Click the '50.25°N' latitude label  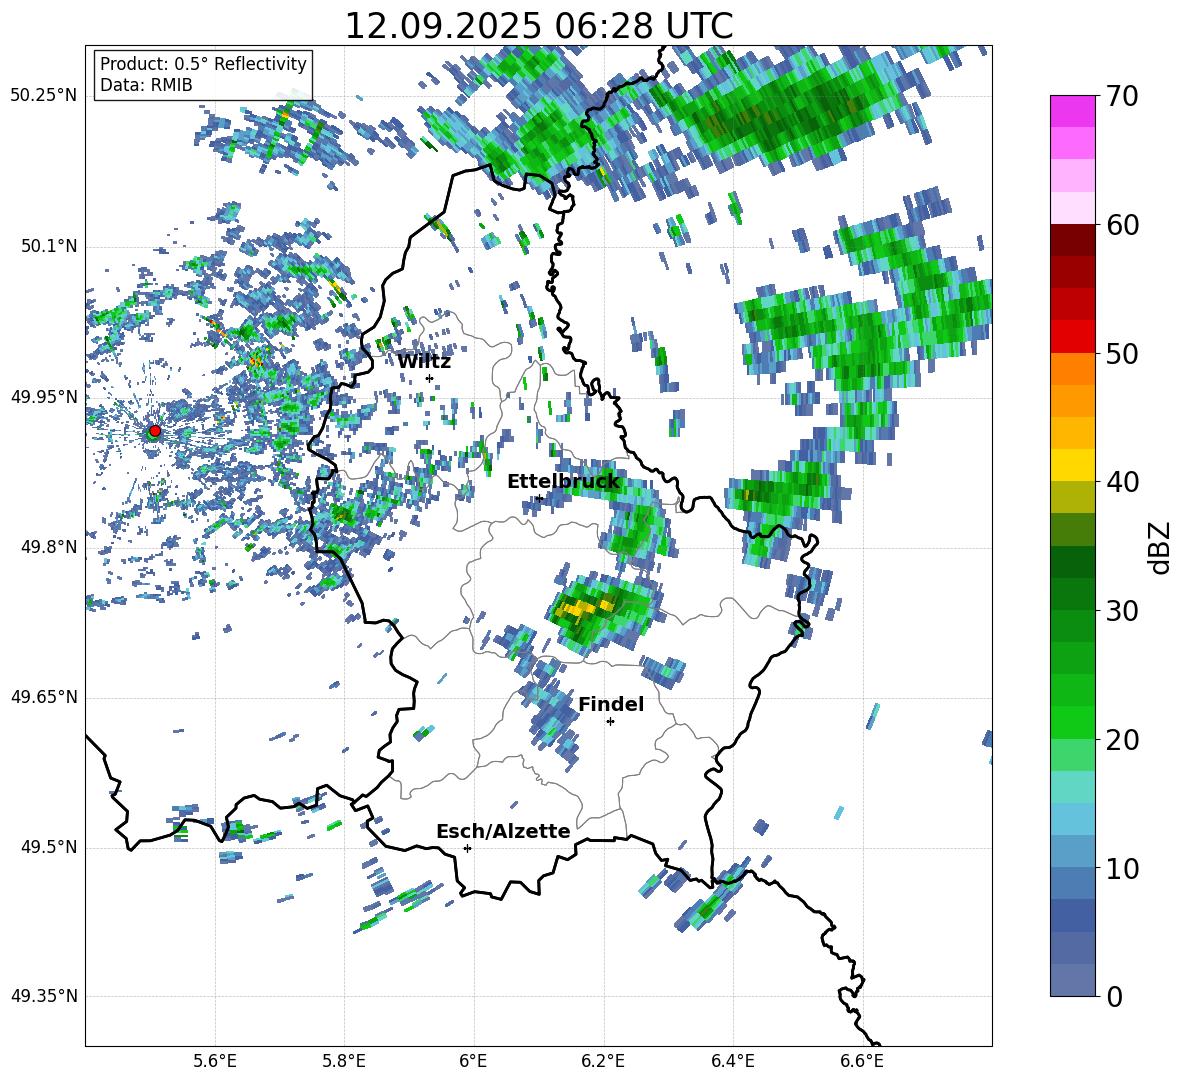click(x=44, y=96)
